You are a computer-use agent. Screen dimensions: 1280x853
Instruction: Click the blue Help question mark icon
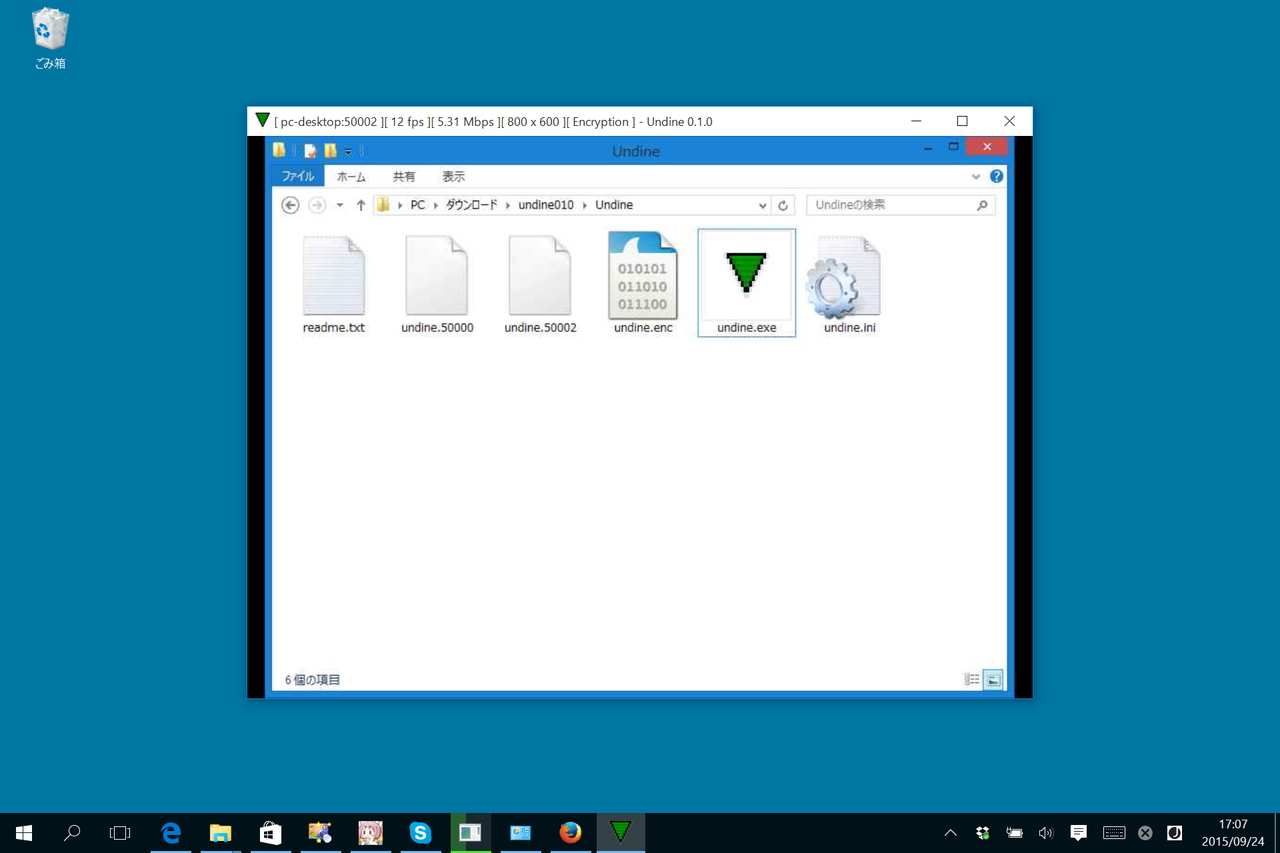[x=996, y=176]
